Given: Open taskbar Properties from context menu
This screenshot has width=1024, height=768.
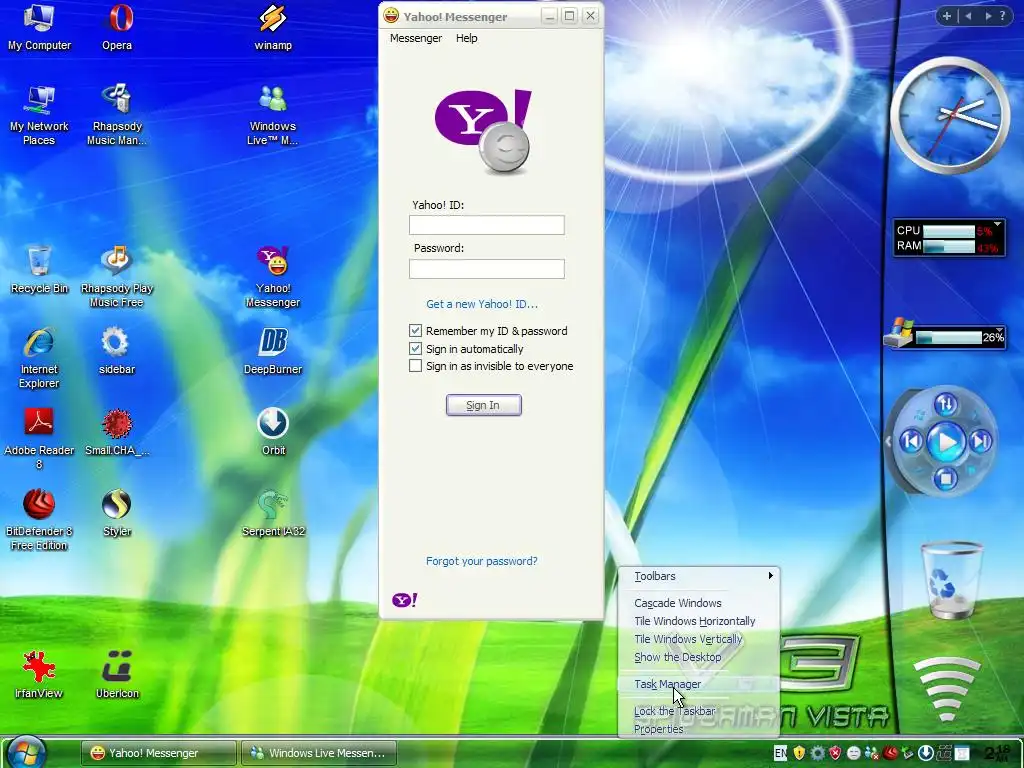Looking at the screenshot, I should (698, 729).
